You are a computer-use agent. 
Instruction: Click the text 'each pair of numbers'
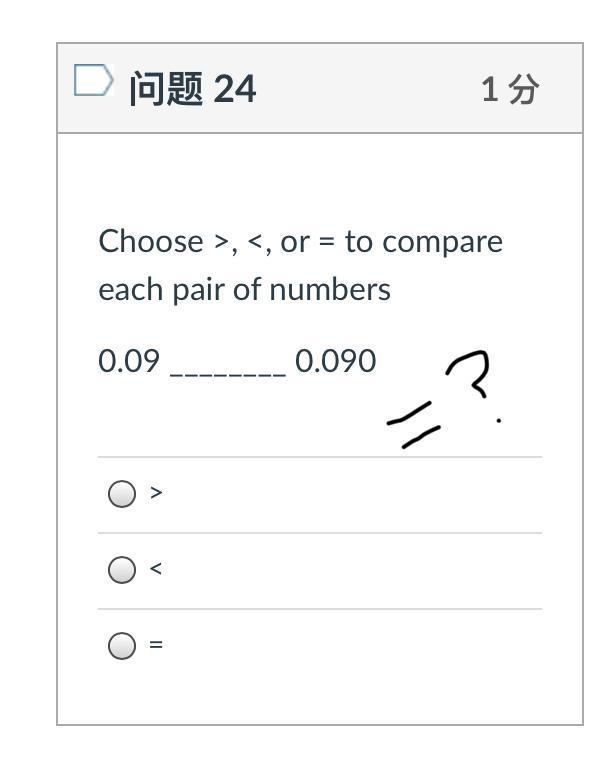pos(244,290)
